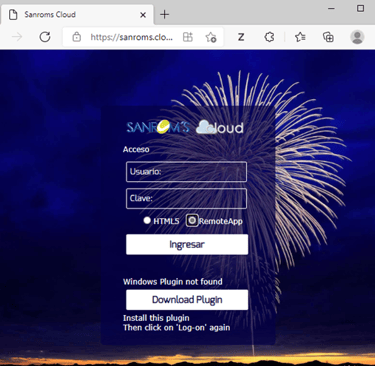This screenshot has height=366, width=375.
Task: Reload the page with the refresh icon
Action: point(45,37)
